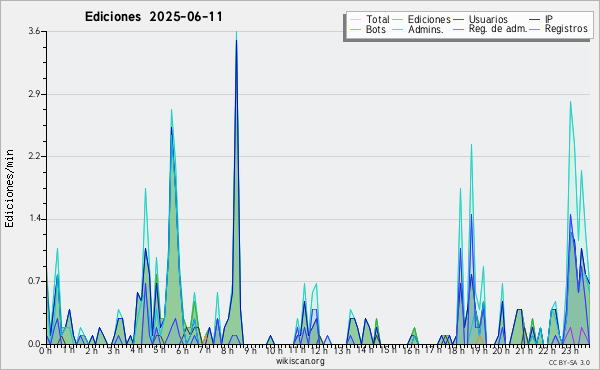Click the '8 h' x-axis label

(227, 350)
